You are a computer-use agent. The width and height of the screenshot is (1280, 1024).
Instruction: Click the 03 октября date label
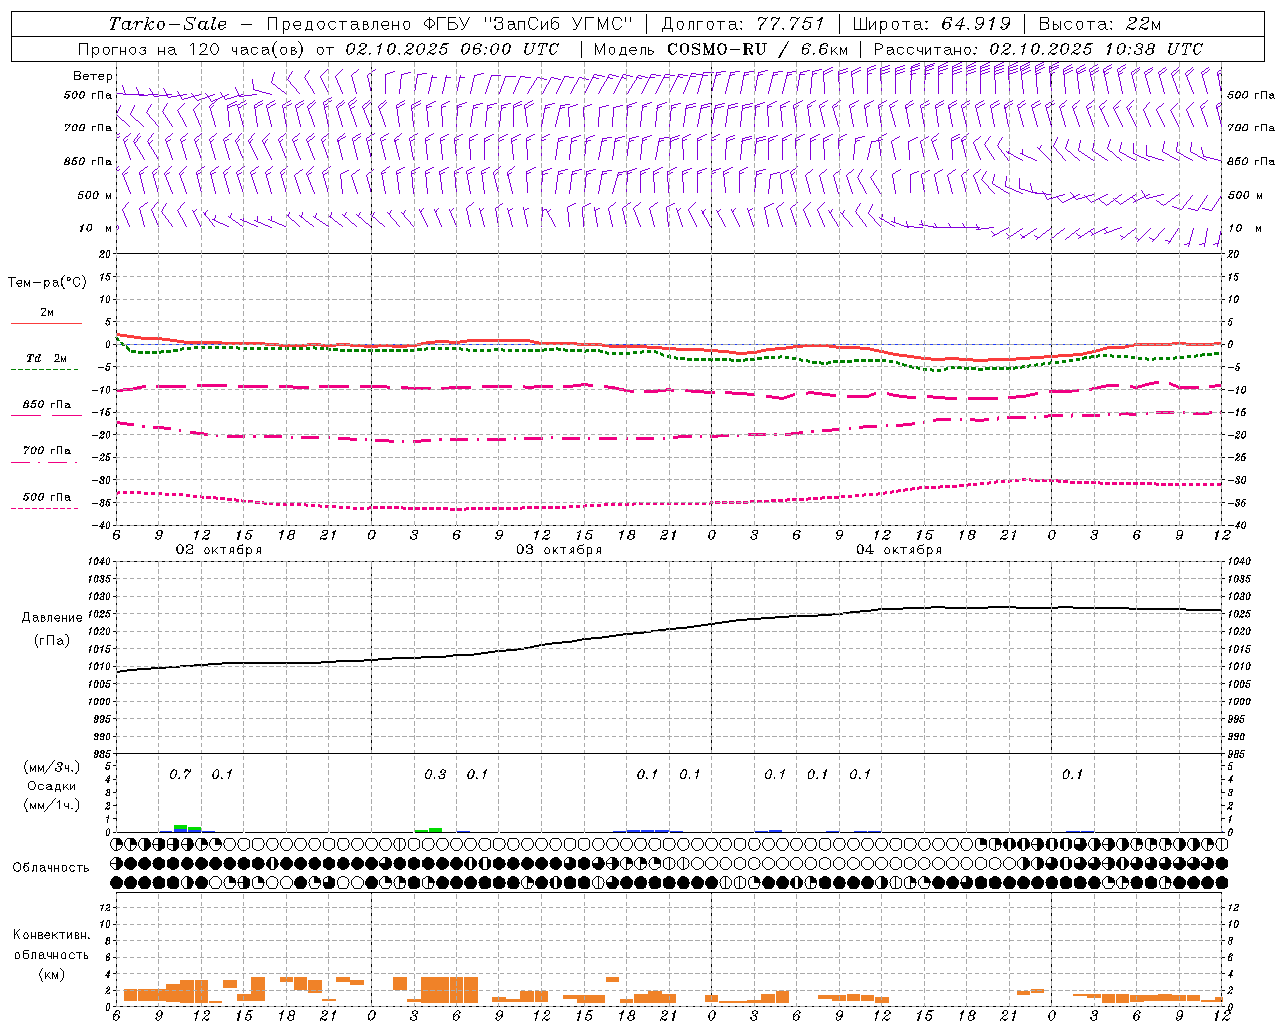click(559, 550)
